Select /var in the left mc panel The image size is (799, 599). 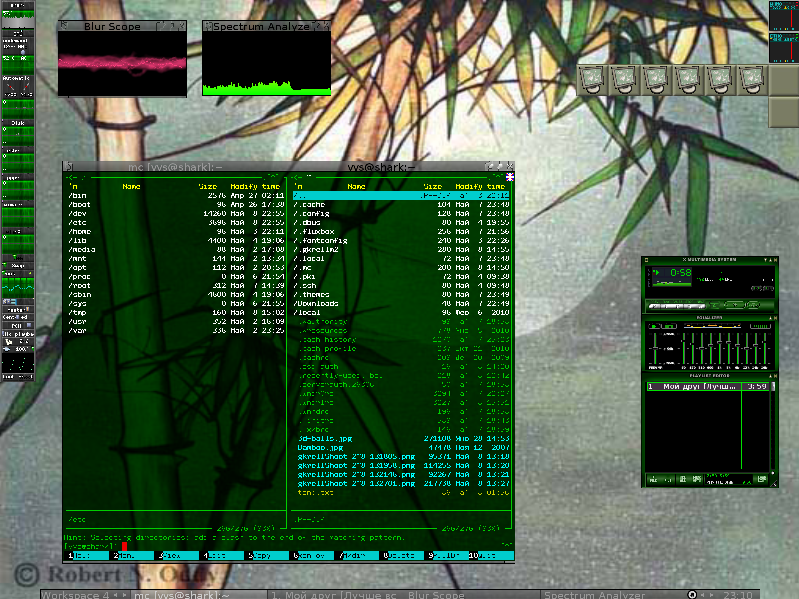(x=176, y=331)
